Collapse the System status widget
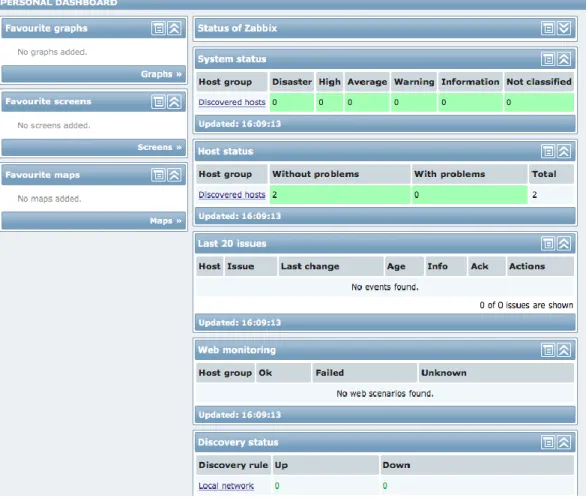 (x=564, y=59)
